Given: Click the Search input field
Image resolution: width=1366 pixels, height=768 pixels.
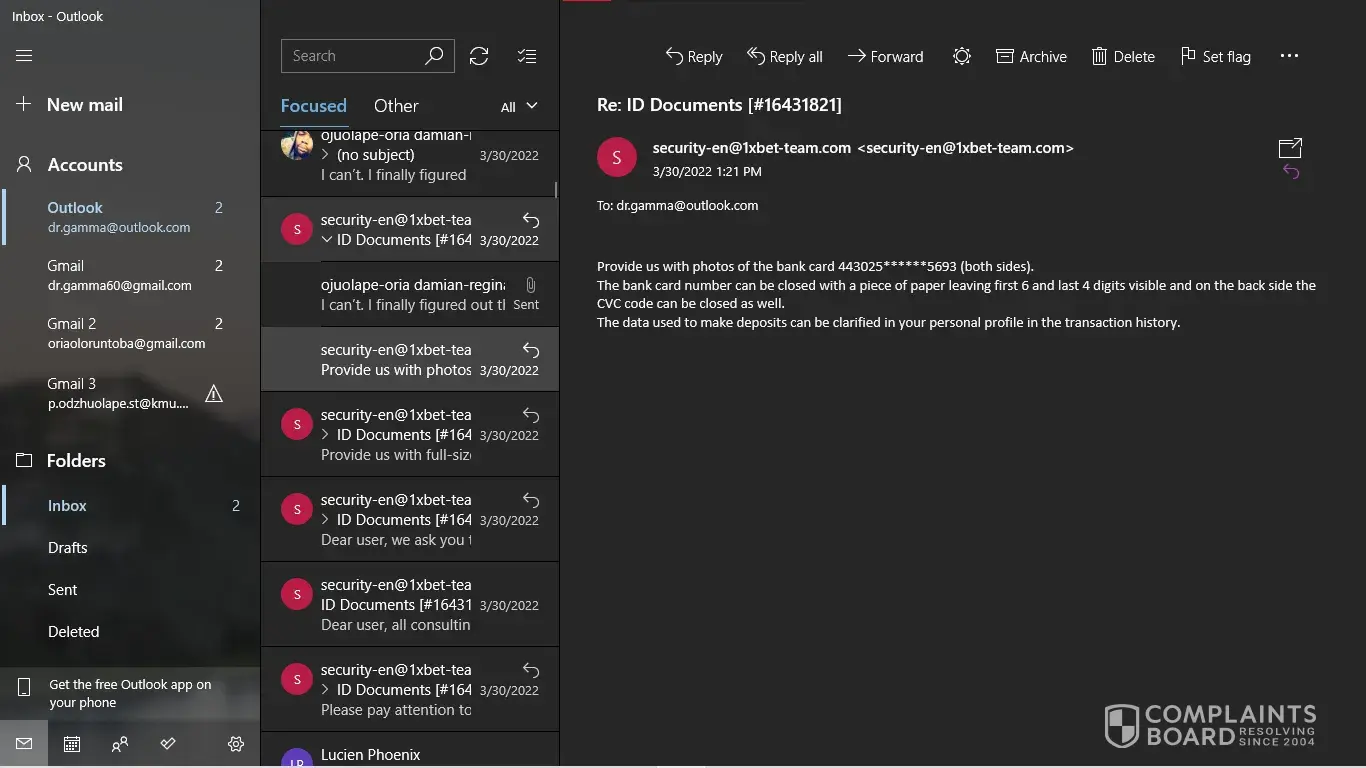Looking at the screenshot, I should click(353, 56).
